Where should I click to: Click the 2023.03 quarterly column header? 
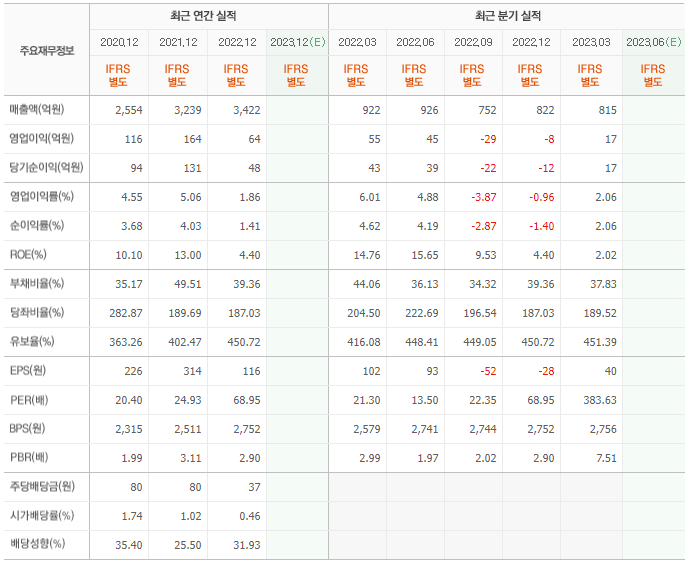coord(591,42)
